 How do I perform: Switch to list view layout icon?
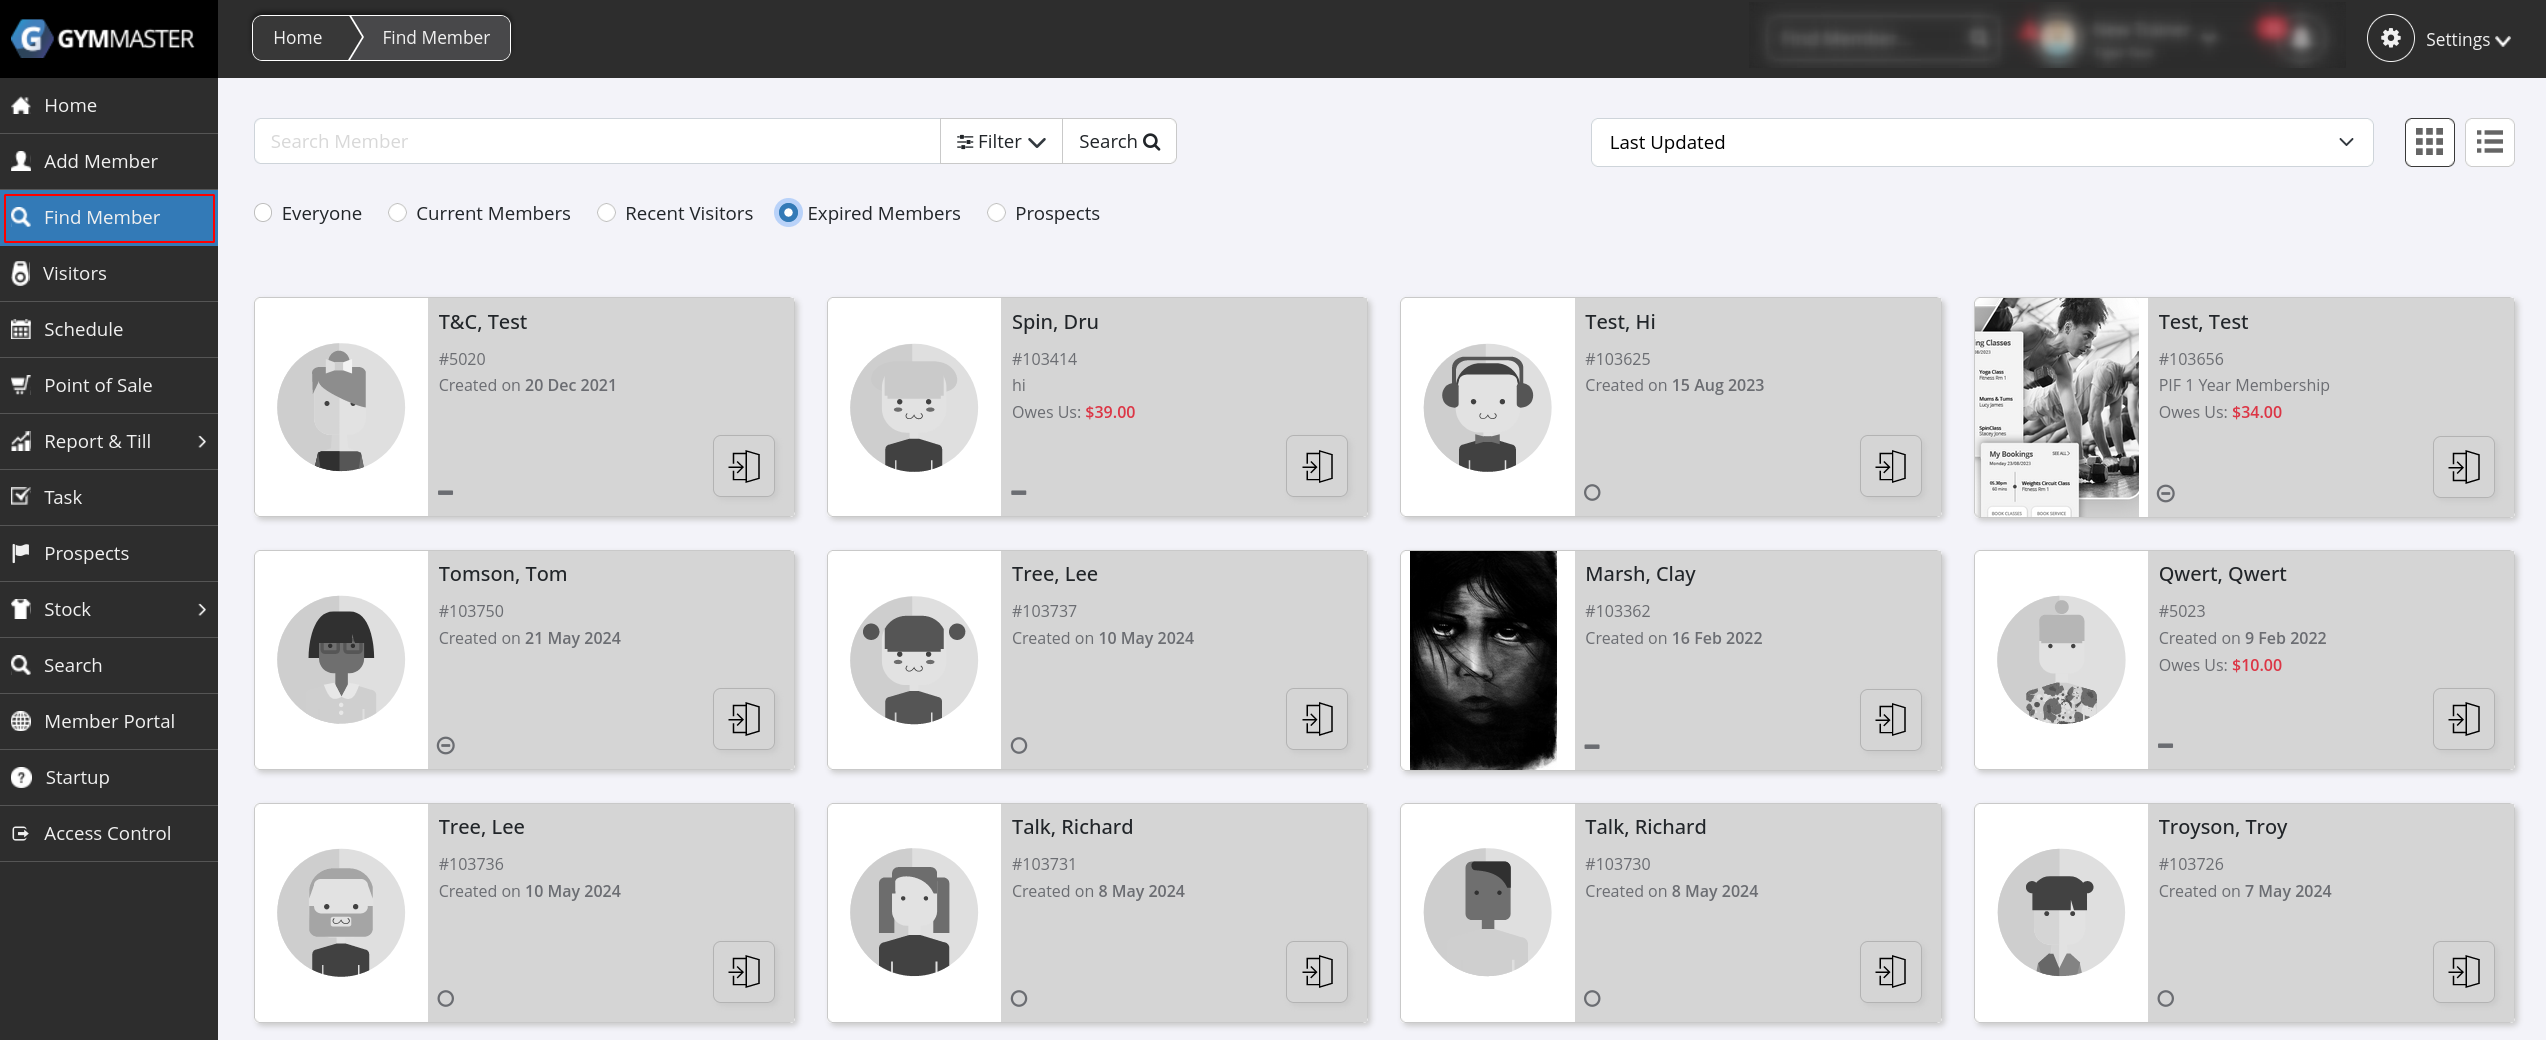point(2489,142)
